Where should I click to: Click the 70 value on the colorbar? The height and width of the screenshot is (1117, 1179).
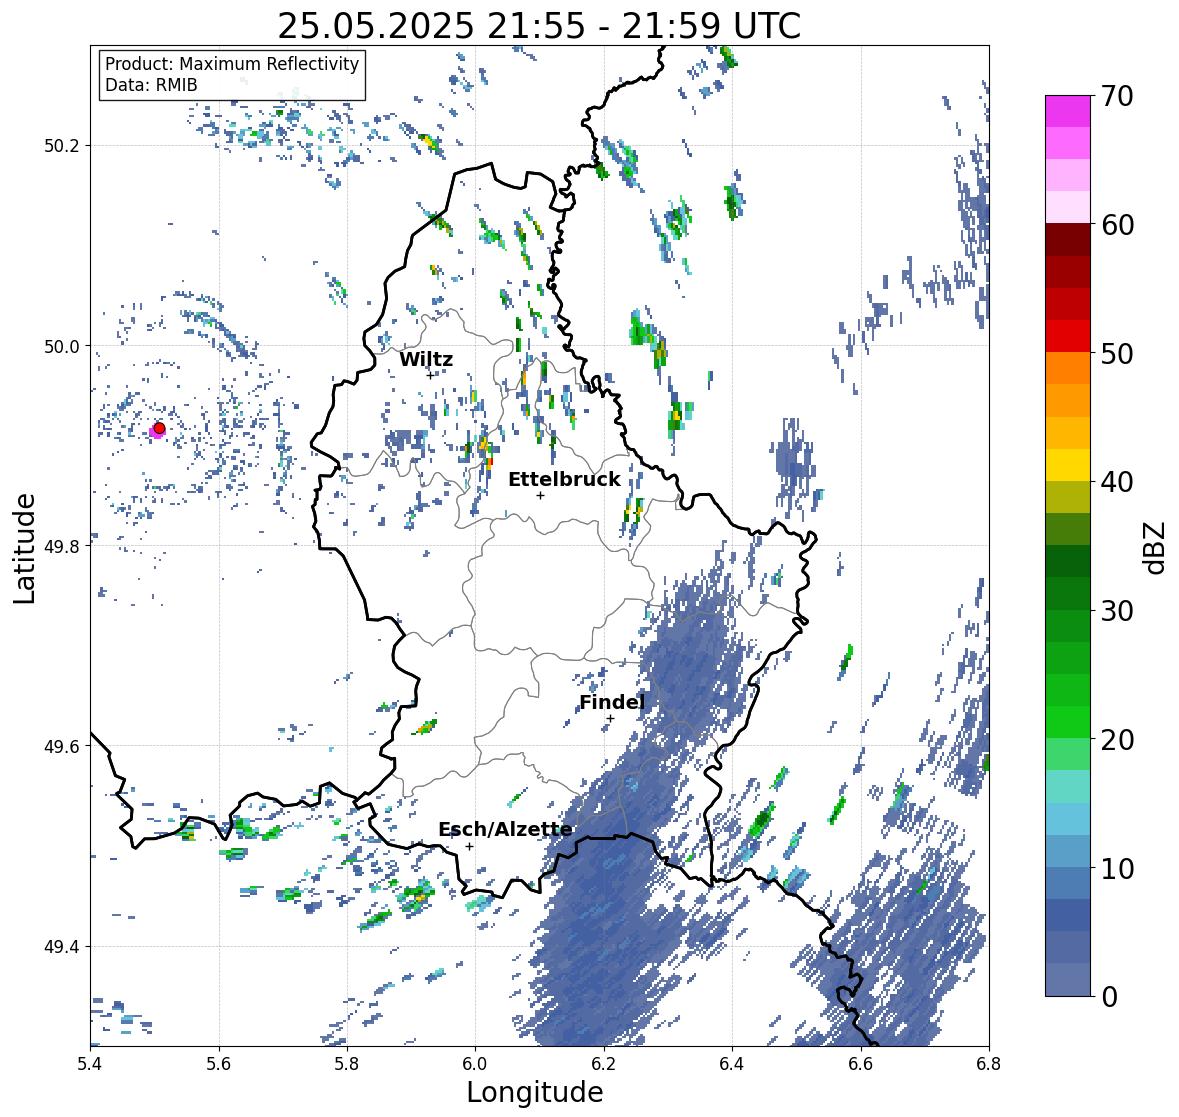(x=1117, y=96)
